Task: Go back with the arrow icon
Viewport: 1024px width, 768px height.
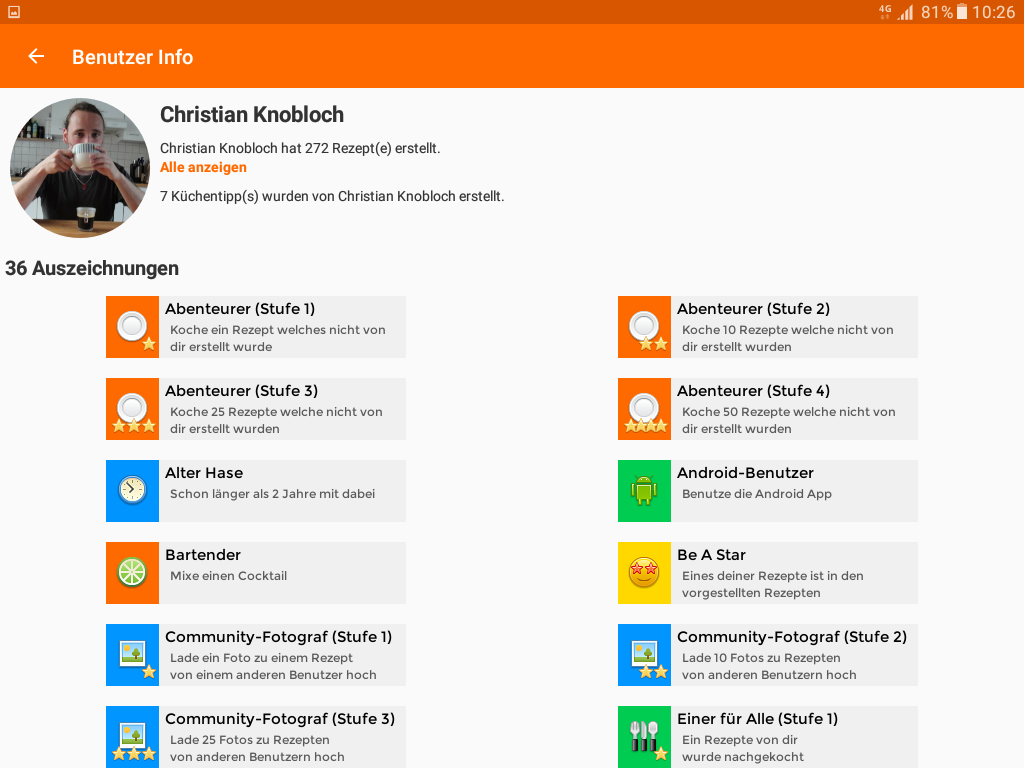Action: coord(36,57)
